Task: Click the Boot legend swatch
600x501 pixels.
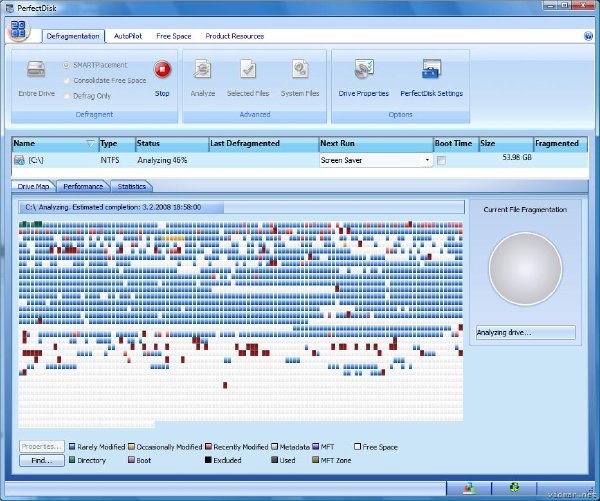Action: pos(131,460)
